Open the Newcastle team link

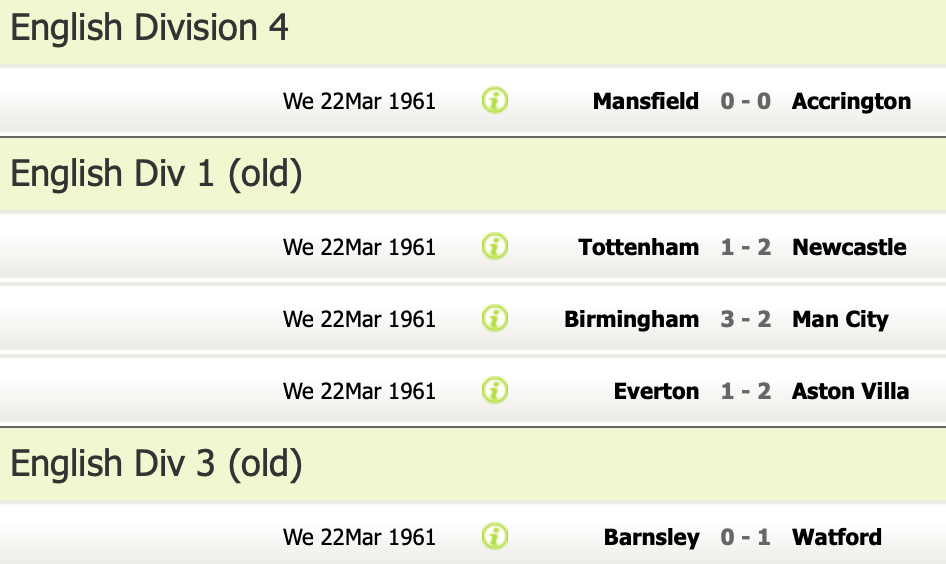[x=849, y=247]
